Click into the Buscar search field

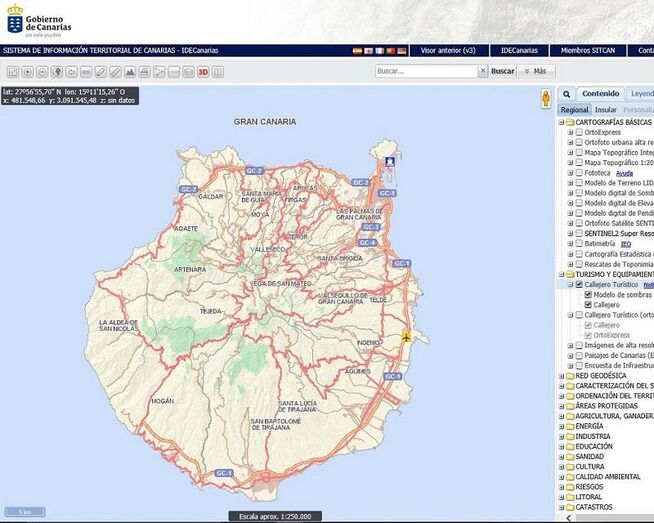(x=425, y=72)
